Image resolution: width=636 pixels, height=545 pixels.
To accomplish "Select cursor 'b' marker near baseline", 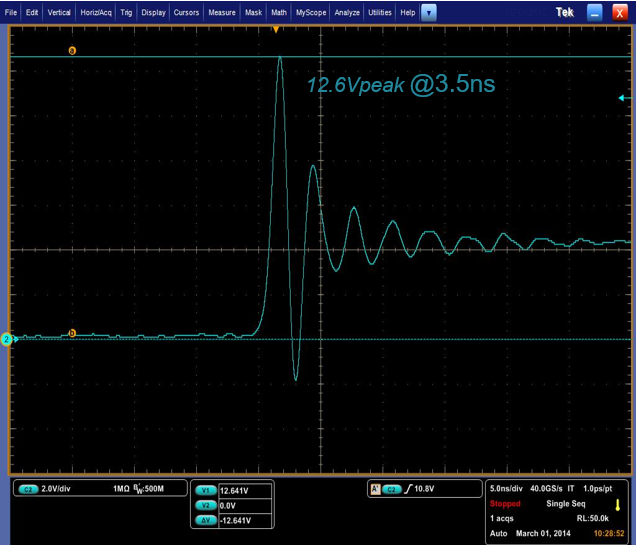I will point(71,332).
